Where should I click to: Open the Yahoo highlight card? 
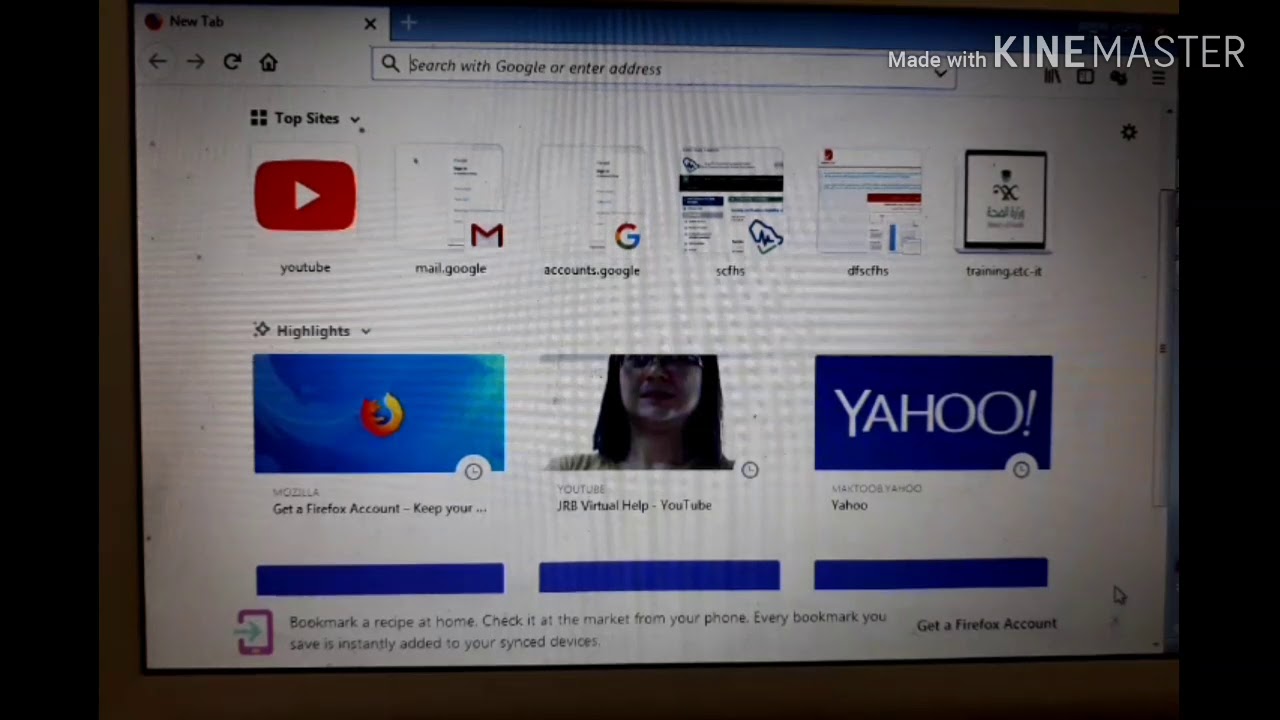click(x=933, y=434)
